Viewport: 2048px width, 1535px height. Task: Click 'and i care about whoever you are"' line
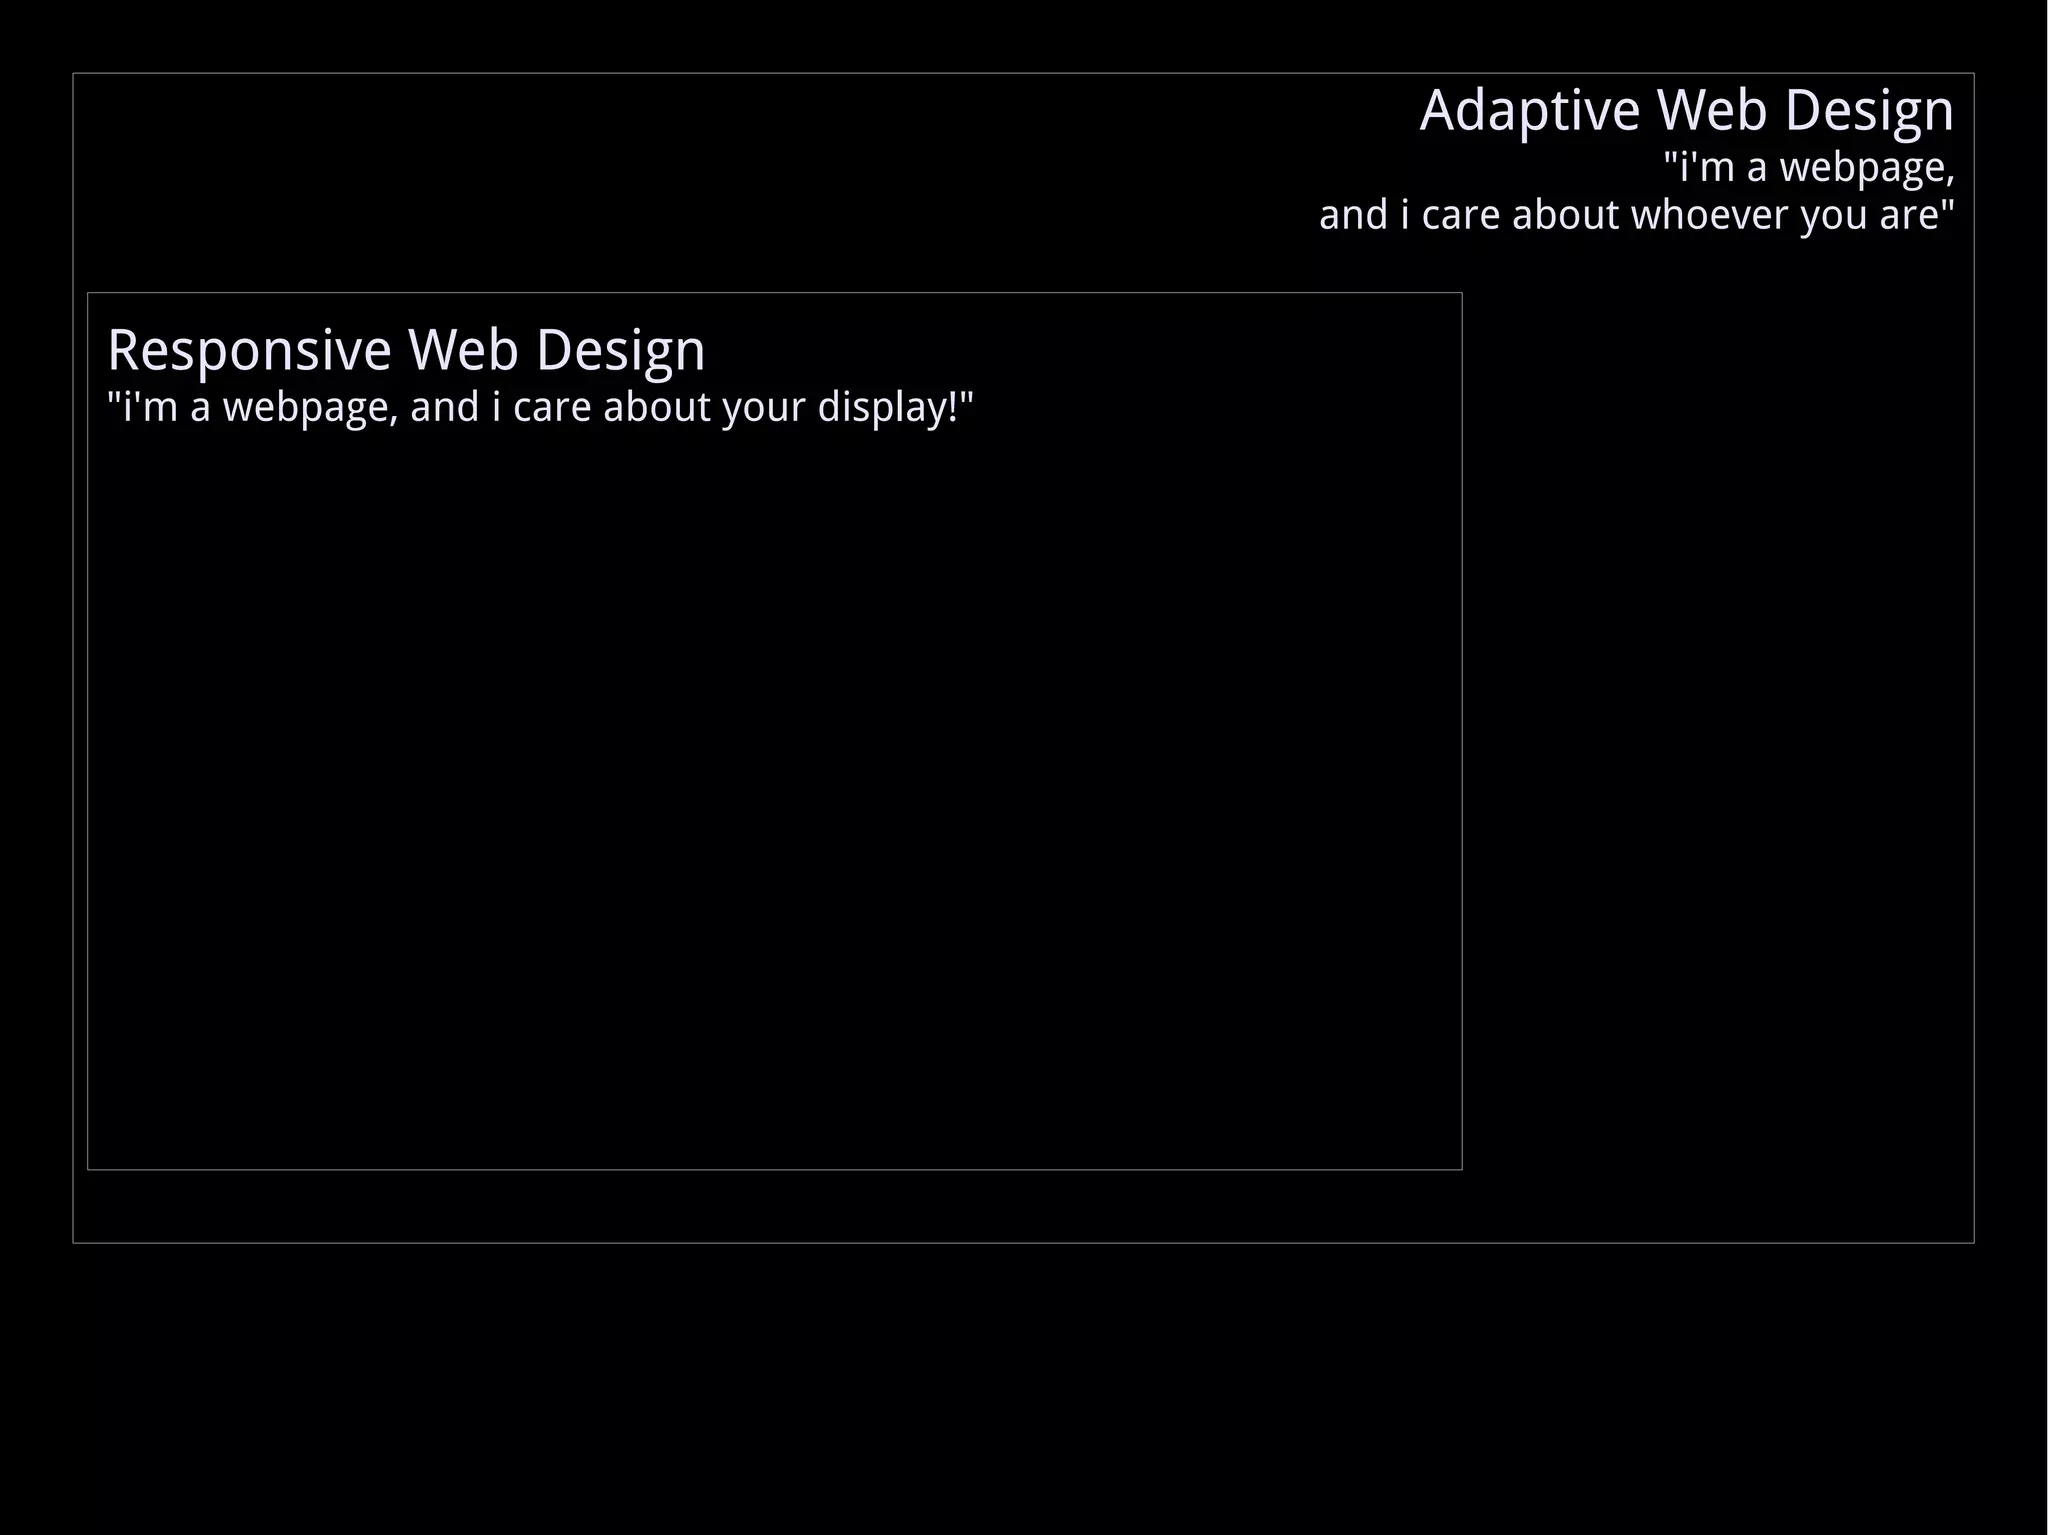click(1637, 216)
